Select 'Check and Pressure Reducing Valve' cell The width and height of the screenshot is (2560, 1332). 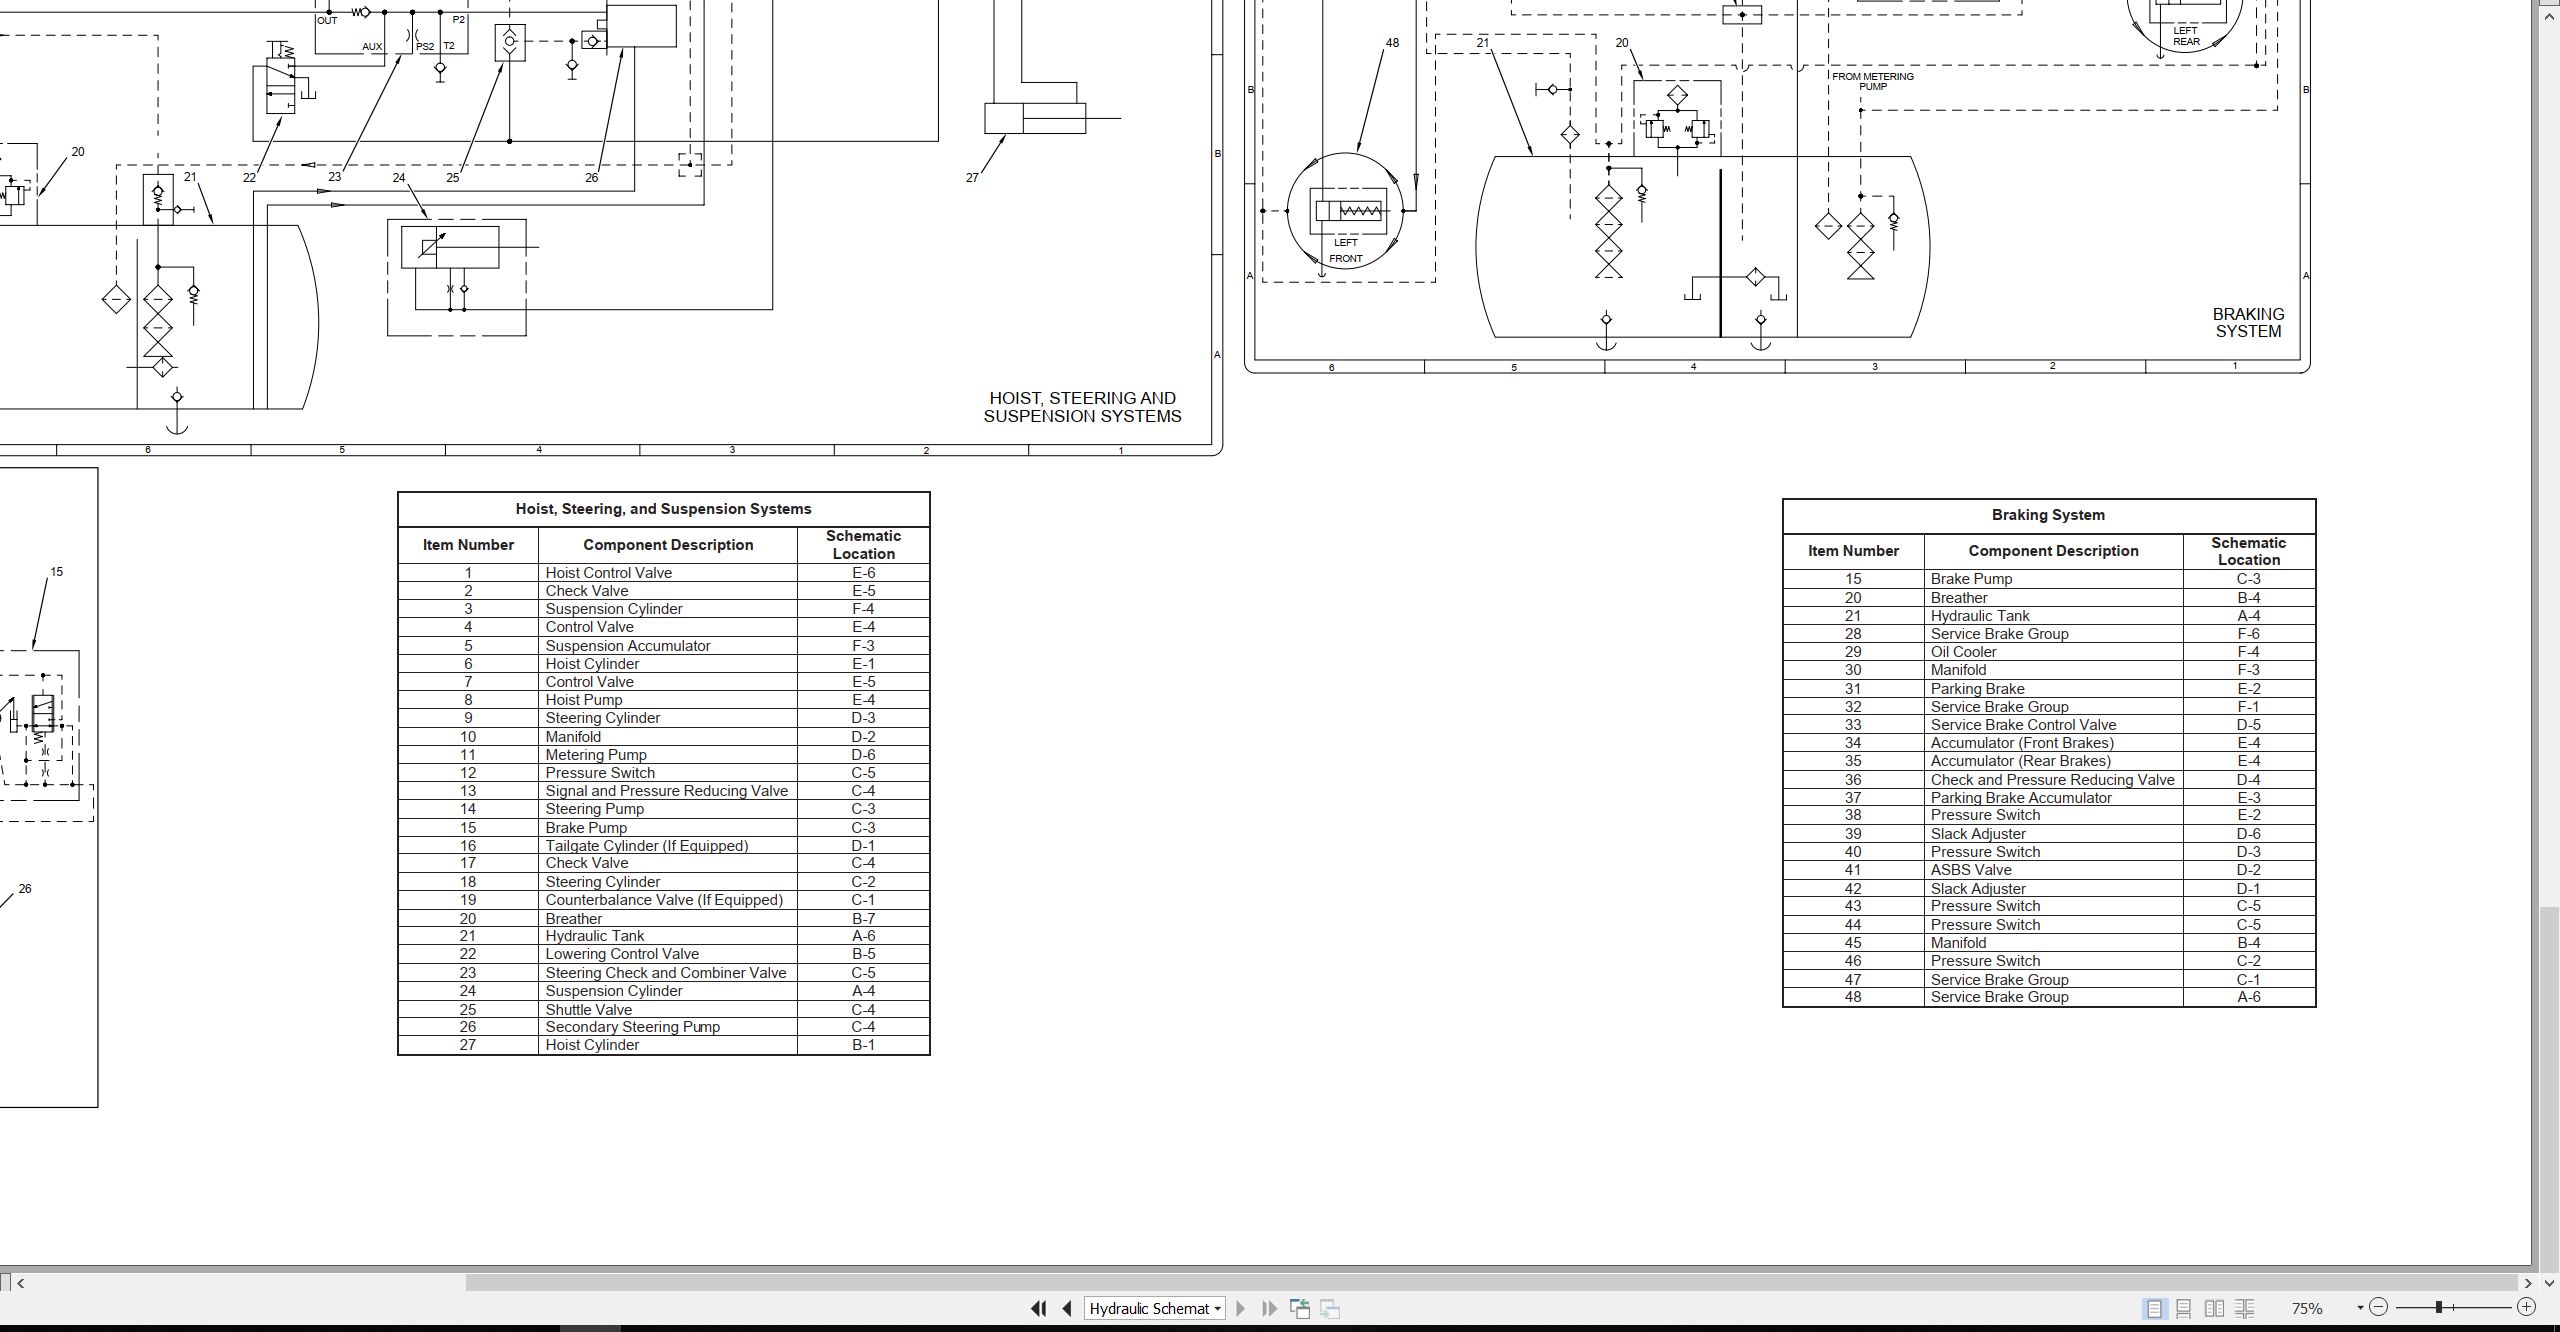[x=2053, y=780]
